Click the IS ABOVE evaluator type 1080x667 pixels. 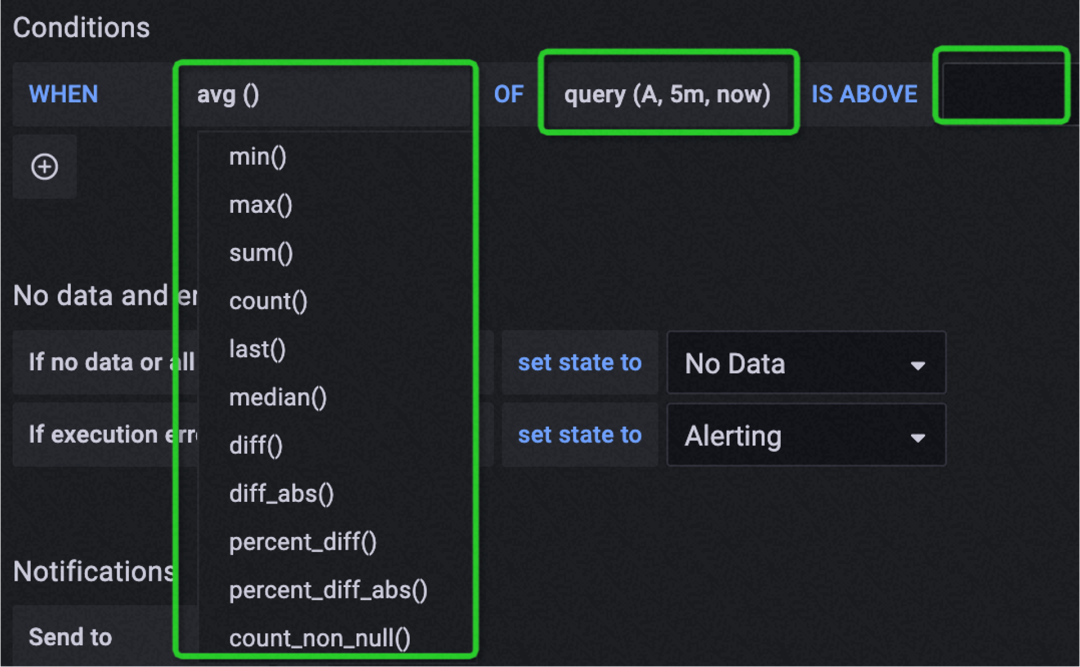click(864, 95)
